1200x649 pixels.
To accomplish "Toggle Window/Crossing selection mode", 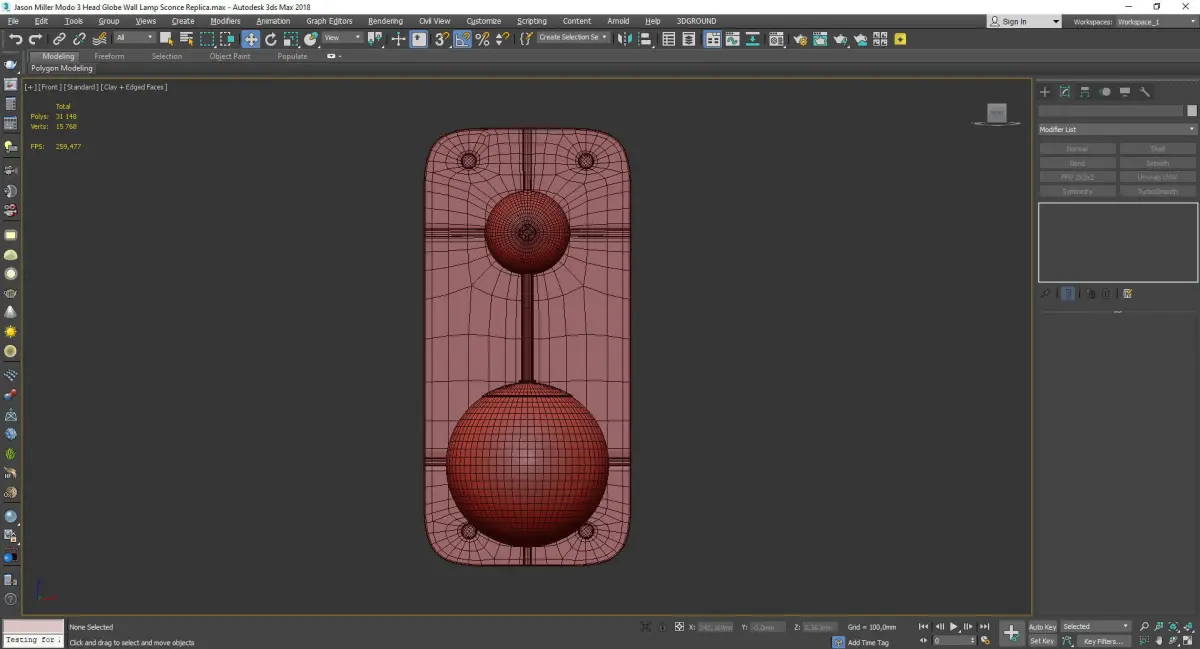I will pos(228,39).
